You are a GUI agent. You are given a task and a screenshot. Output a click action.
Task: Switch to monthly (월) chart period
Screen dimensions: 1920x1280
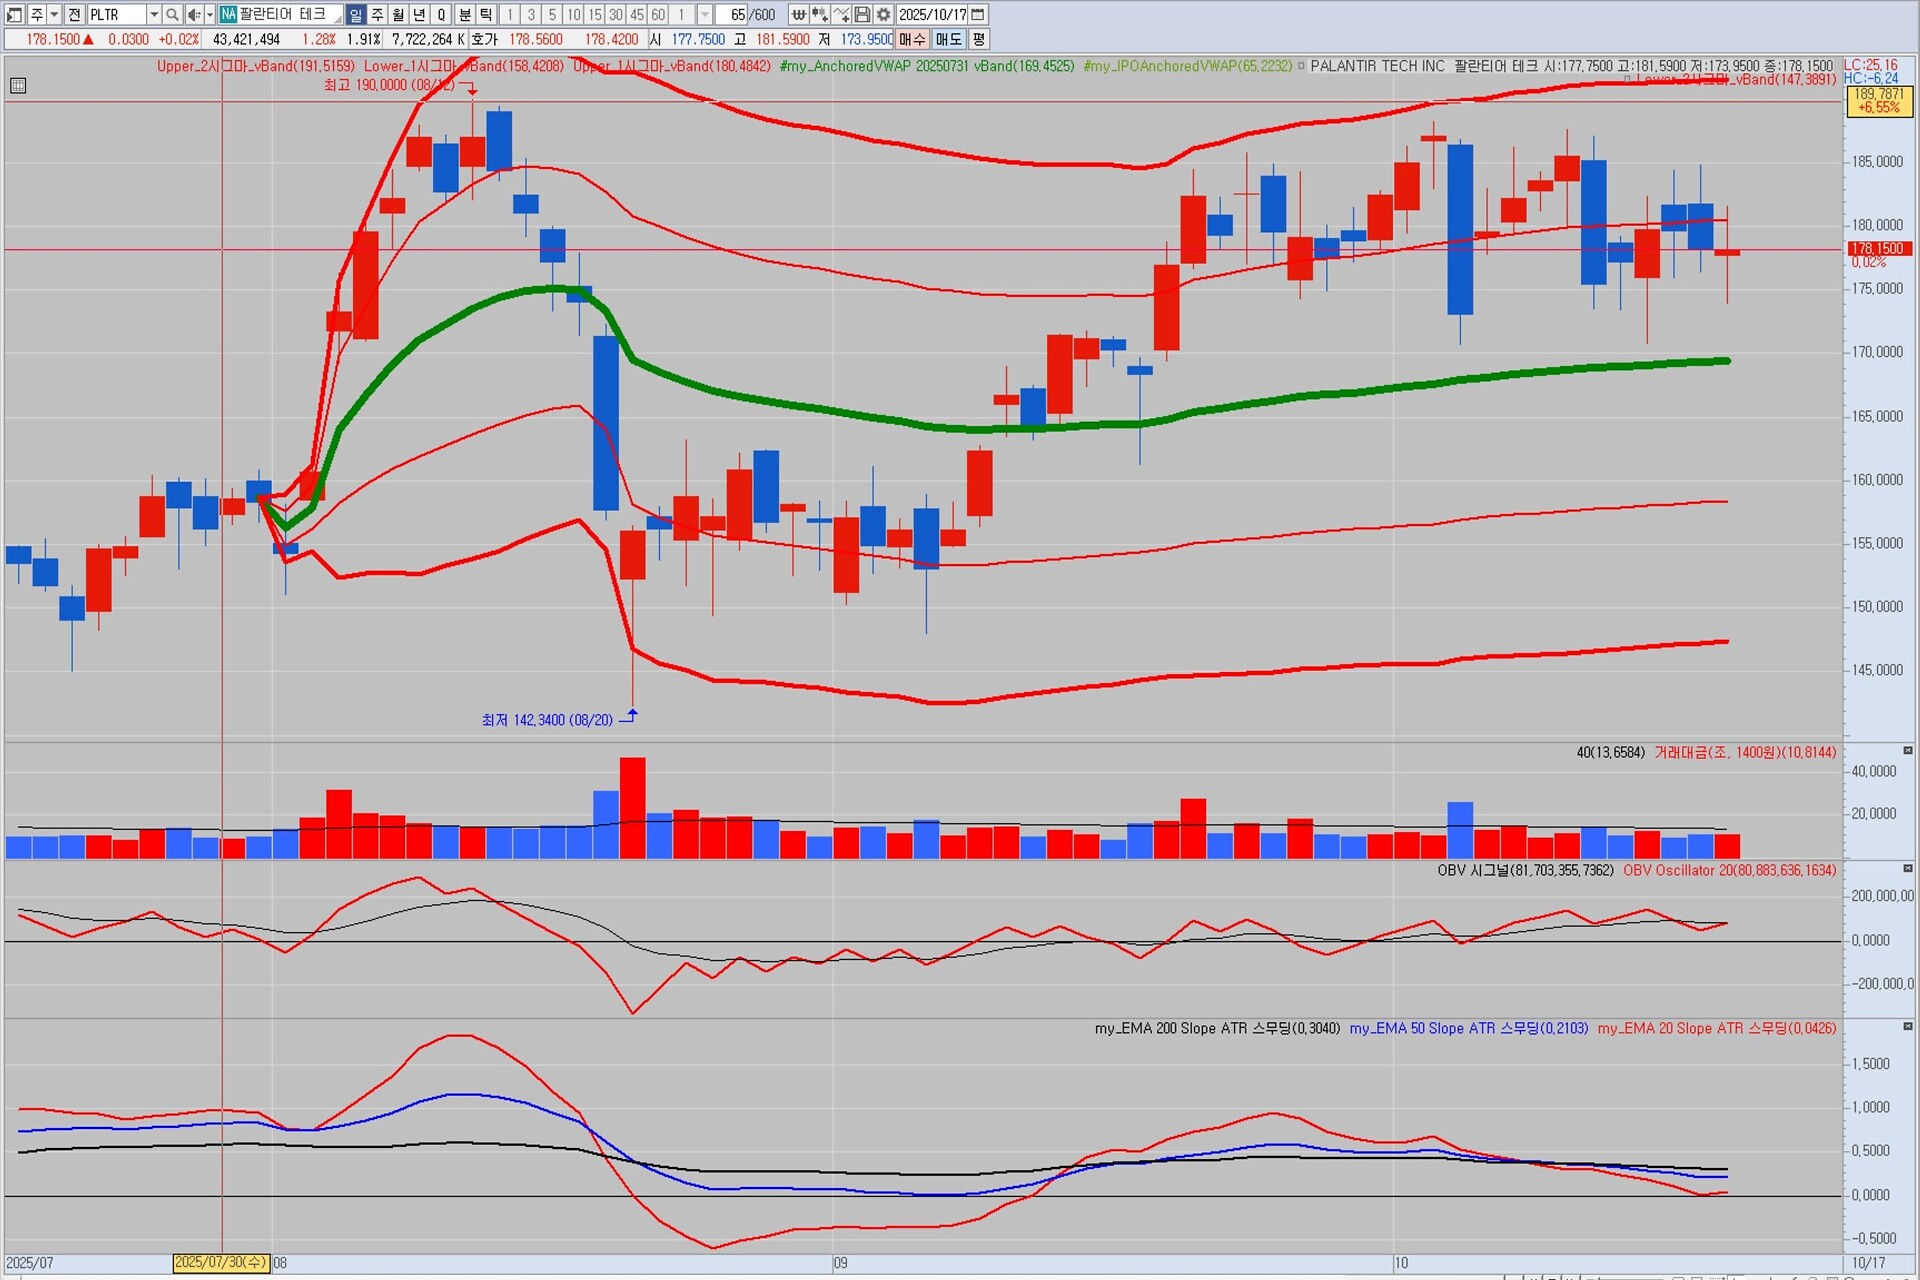pos(398,14)
